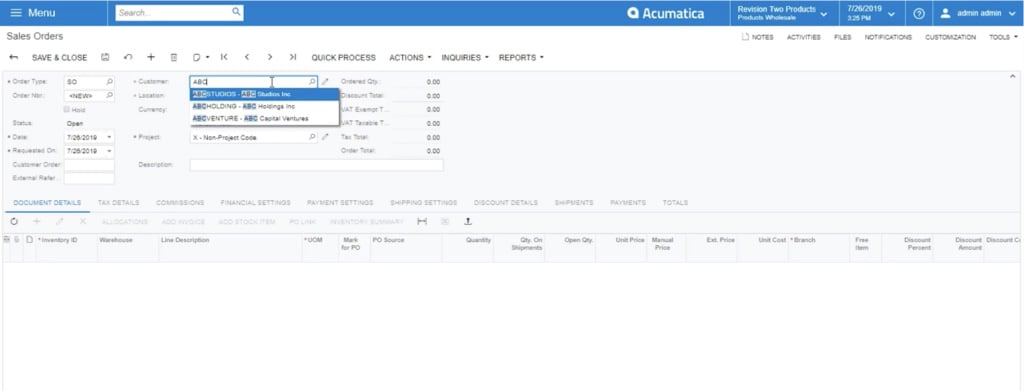This screenshot has height=391, width=1024.
Task: Click the Project edit pencil icon
Action: (x=325, y=137)
